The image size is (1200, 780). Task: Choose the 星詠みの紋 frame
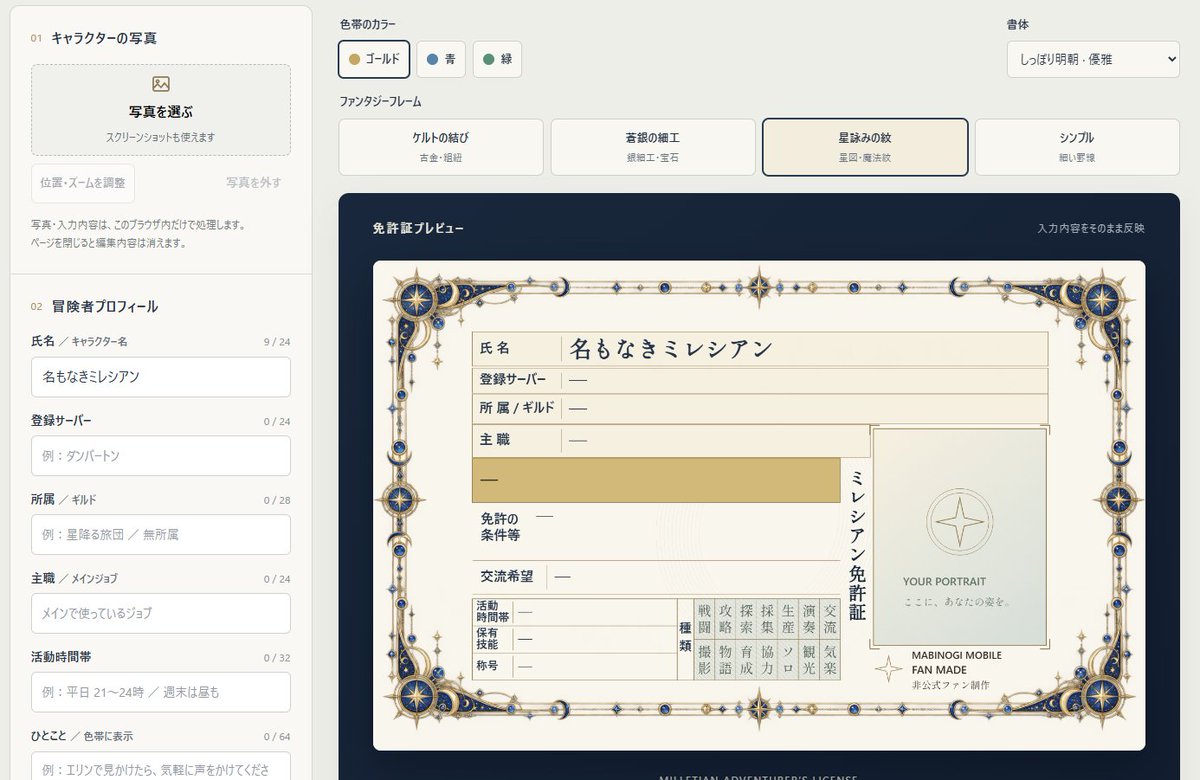tap(865, 147)
